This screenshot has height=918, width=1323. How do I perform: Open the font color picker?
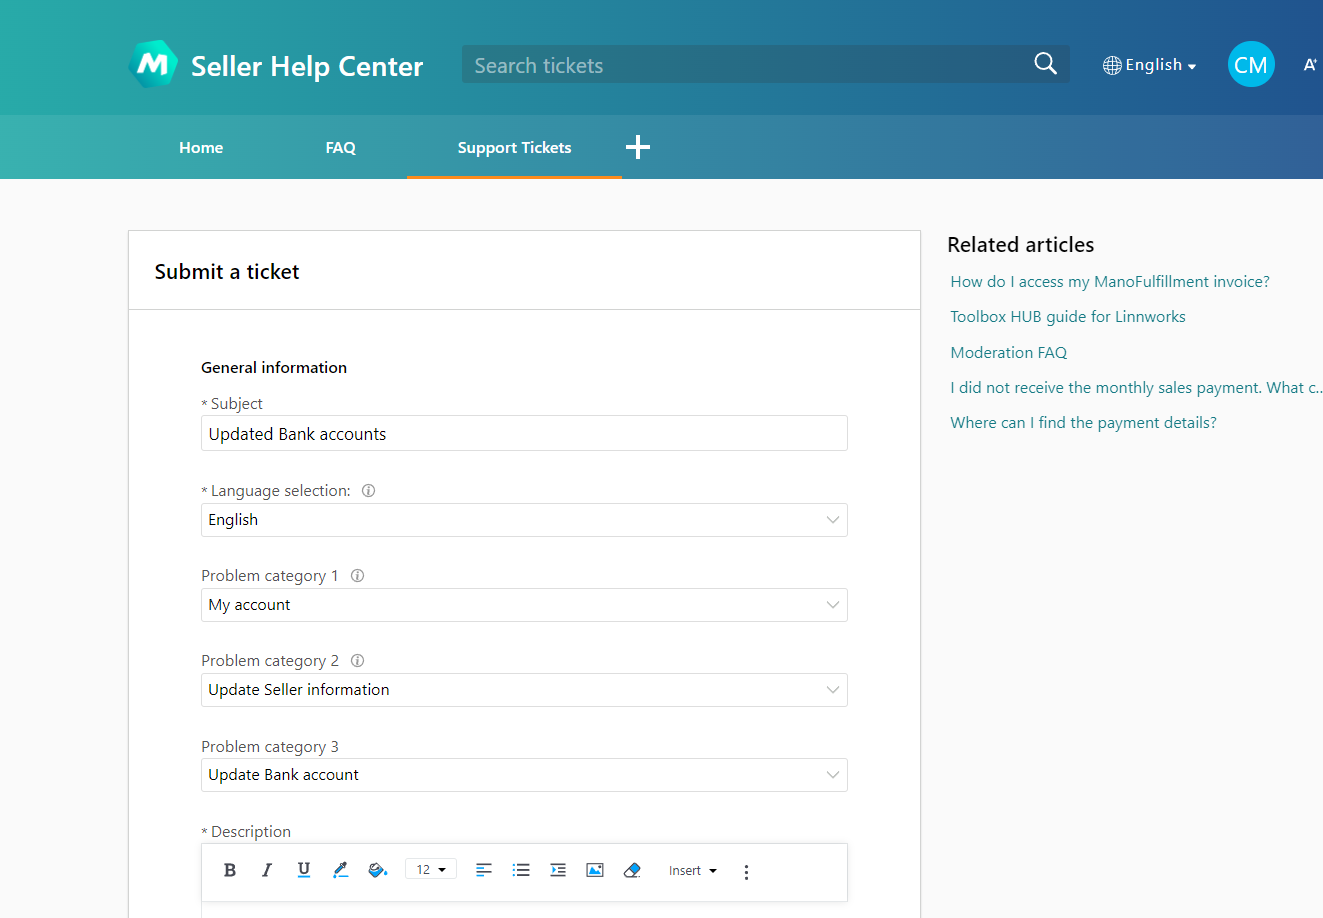pyautogui.click(x=340, y=870)
